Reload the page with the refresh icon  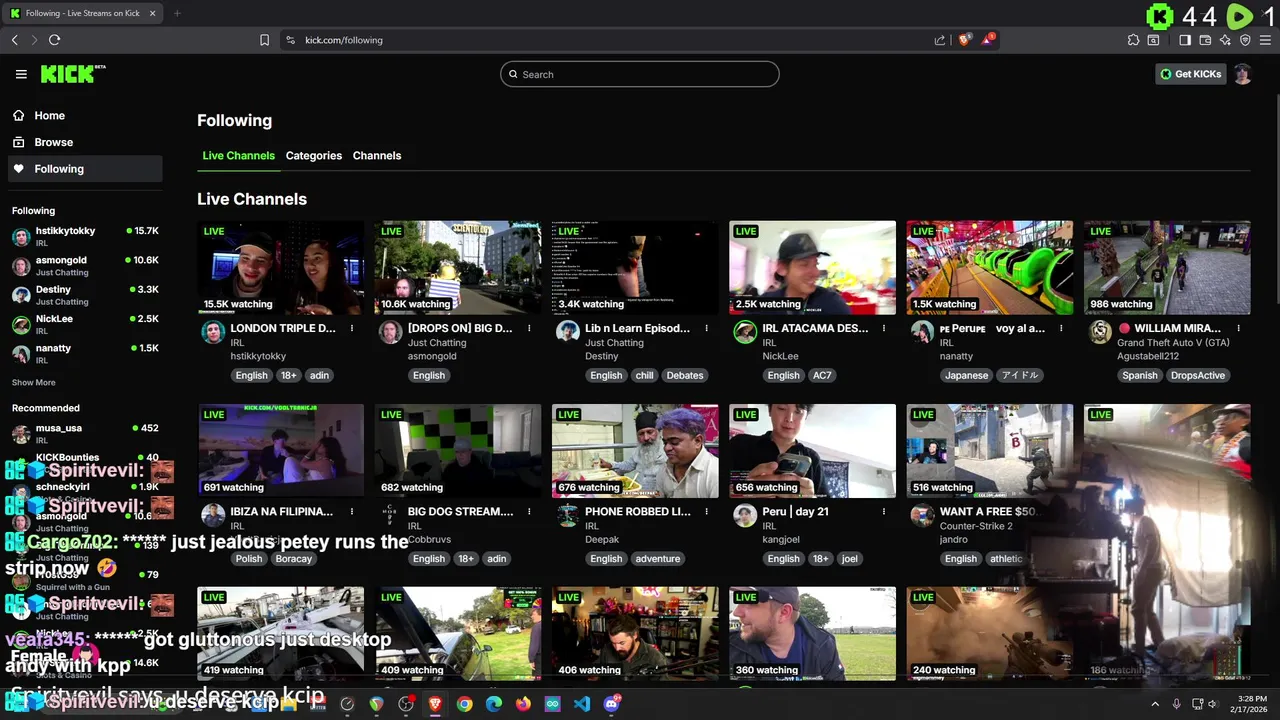(x=54, y=40)
